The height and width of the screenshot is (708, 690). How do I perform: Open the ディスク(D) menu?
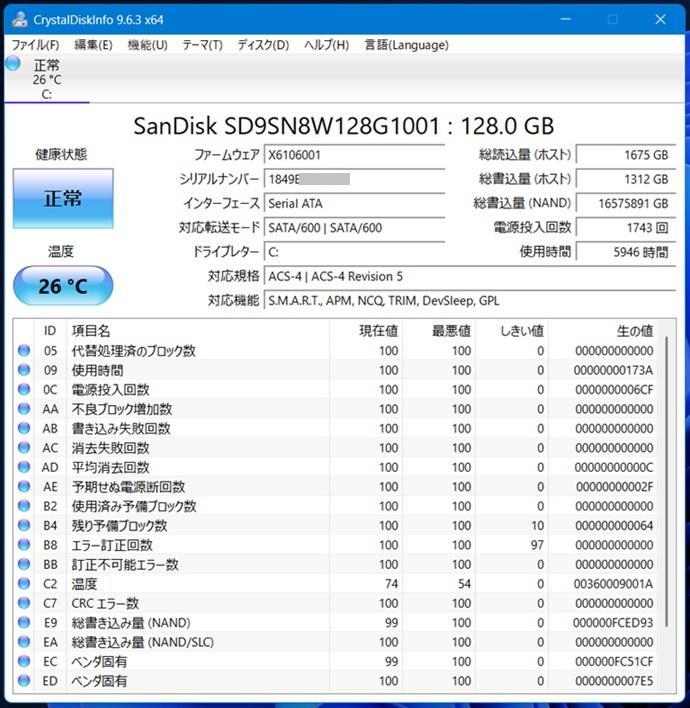pos(263,45)
